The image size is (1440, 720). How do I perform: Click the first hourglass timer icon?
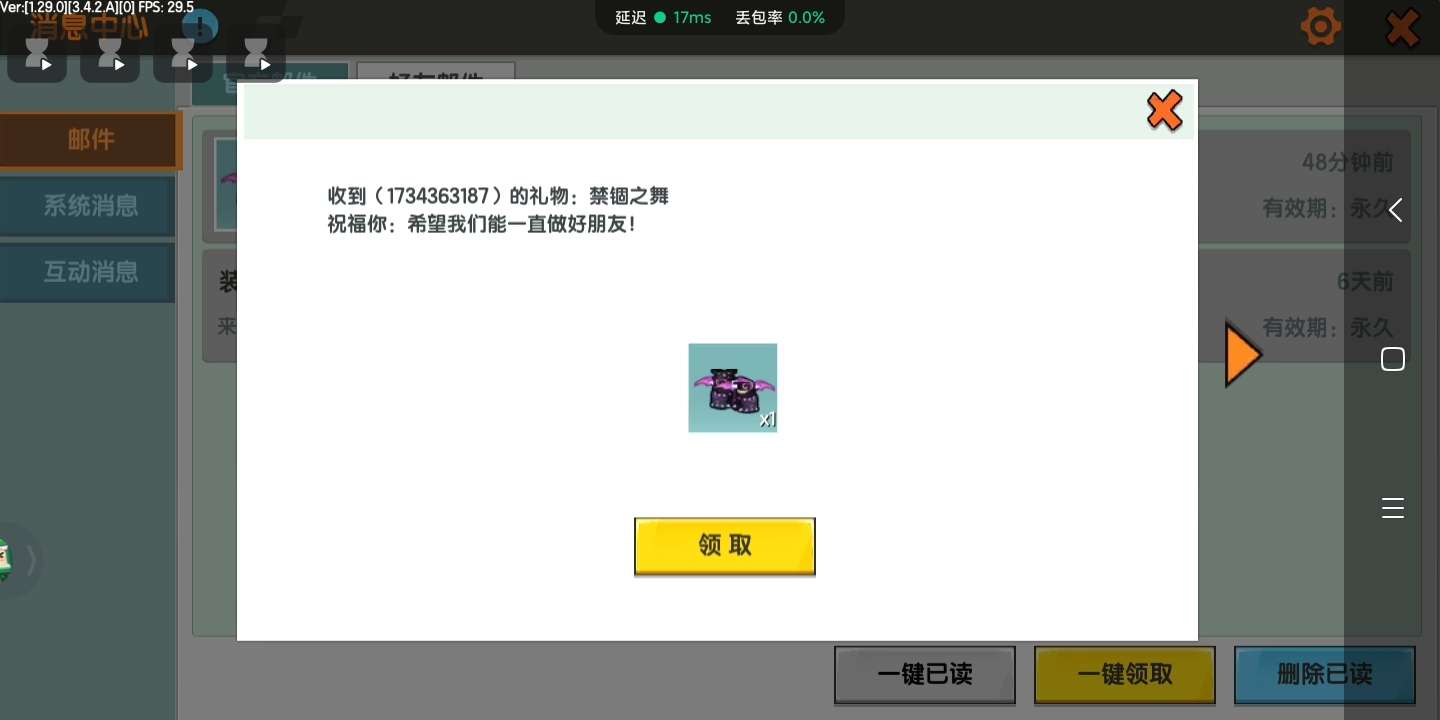(37, 55)
